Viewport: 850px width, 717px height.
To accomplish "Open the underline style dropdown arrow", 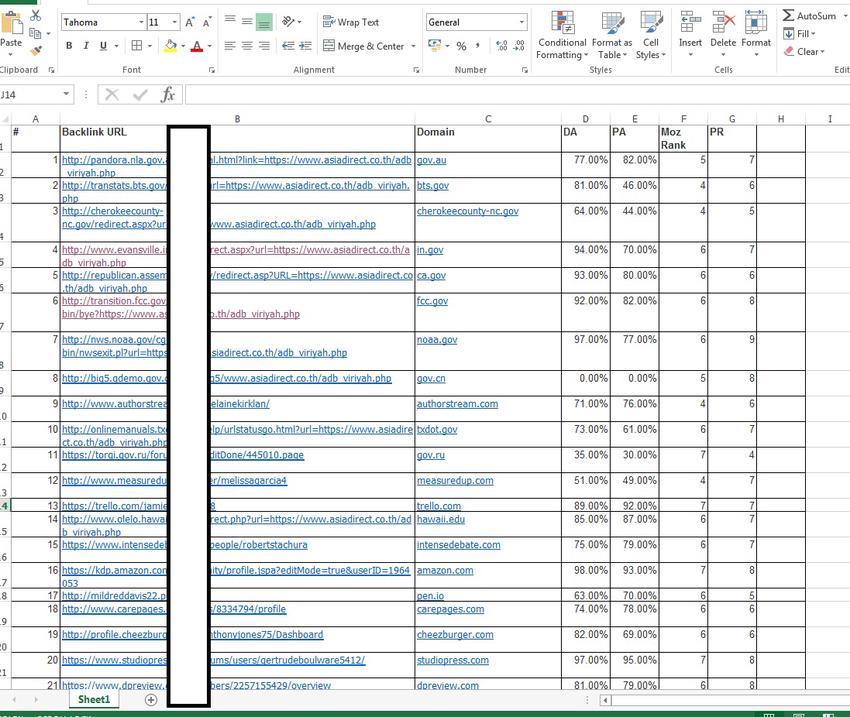I will tap(116, 46).
